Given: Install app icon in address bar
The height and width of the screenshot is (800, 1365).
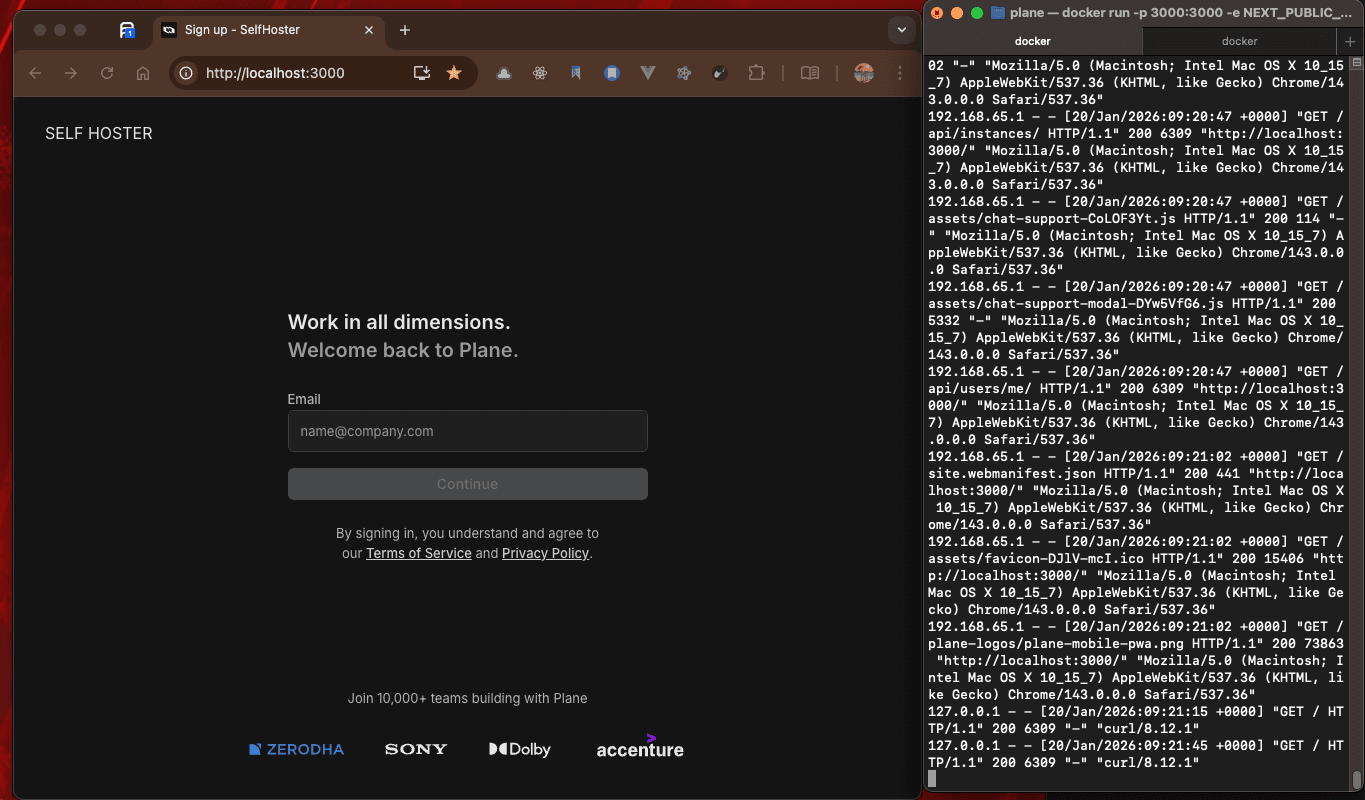Looking at the screenshot, I should (422, 73).
